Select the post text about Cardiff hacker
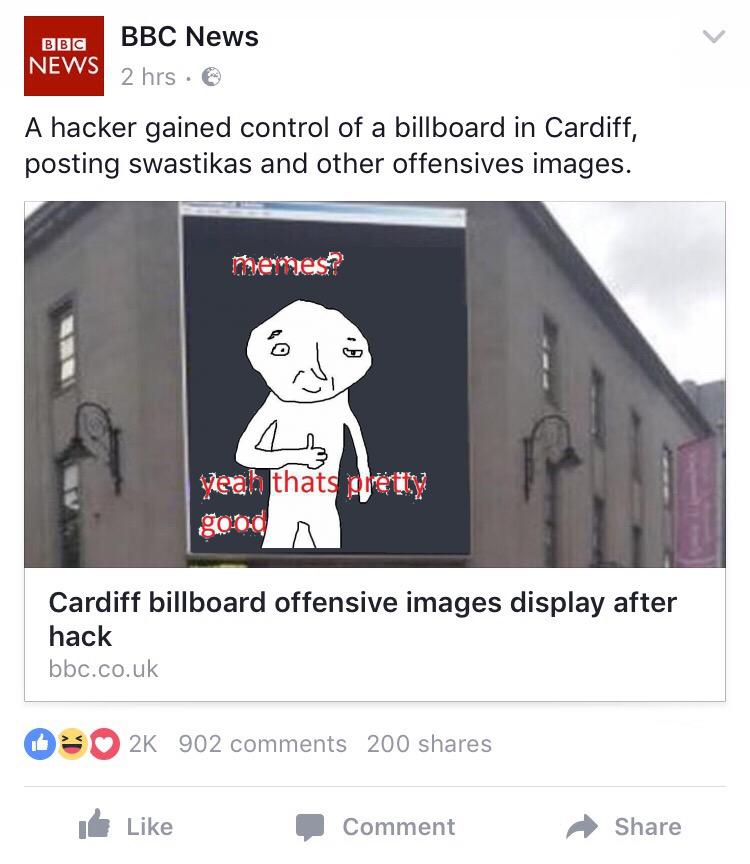Image resolution: width=750 pixels, height=864 pixels. pos(331,145)
